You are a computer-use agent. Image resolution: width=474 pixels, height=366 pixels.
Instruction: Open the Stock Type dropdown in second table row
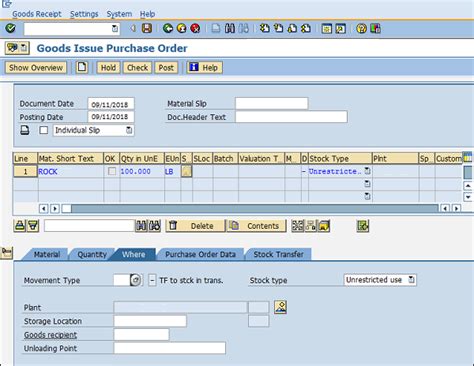click(x=367, y=184)
